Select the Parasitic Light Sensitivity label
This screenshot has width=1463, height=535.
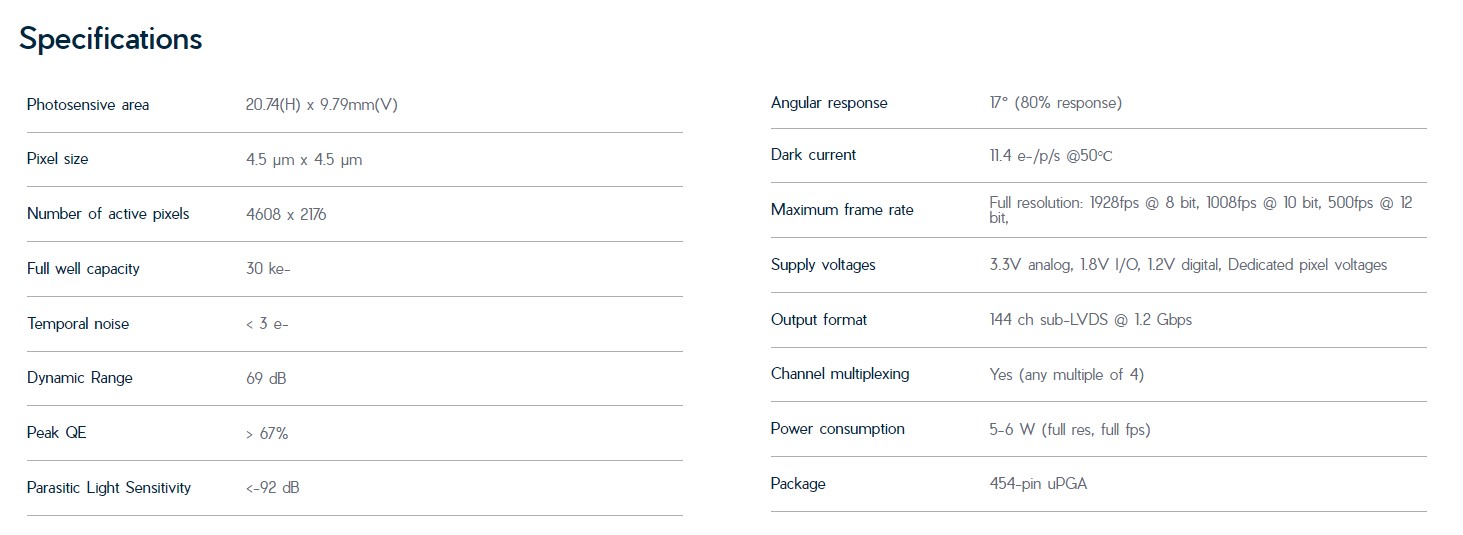(109, 488)
